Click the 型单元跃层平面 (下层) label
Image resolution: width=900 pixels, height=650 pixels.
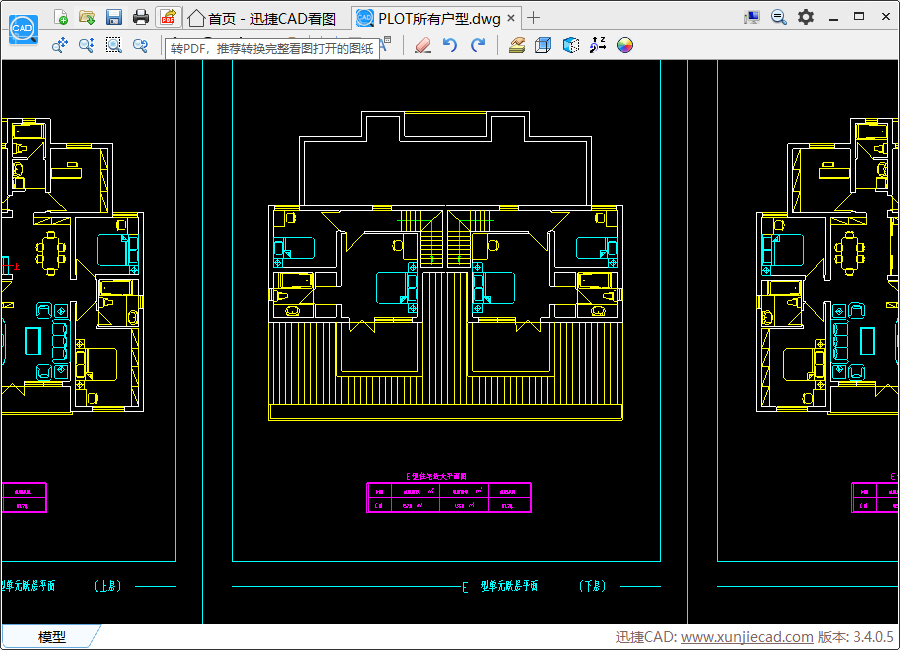click(x=535, y=586)
